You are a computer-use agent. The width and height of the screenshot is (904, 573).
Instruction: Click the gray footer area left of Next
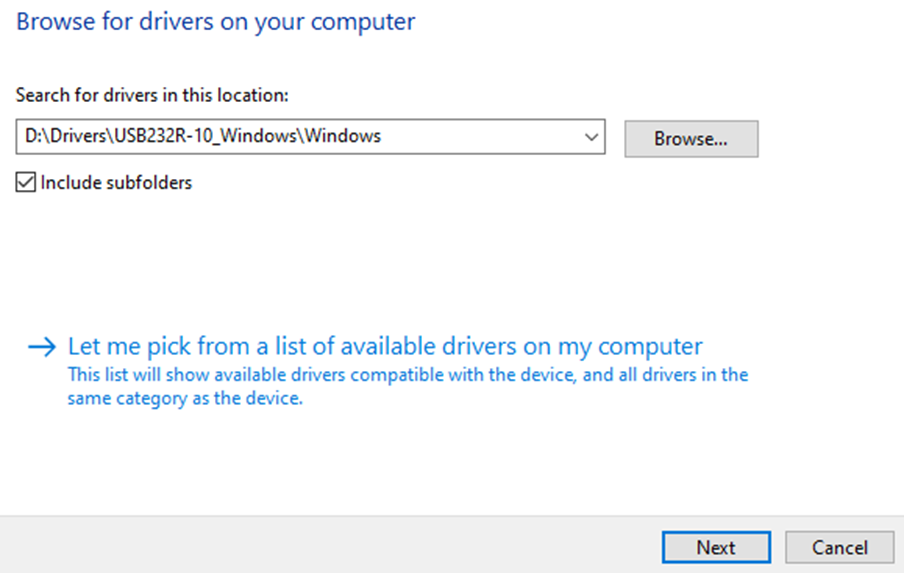tap(330, 547)
